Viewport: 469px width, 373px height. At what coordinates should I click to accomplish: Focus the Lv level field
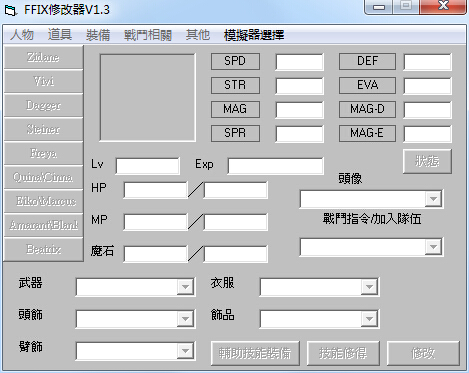147,166
